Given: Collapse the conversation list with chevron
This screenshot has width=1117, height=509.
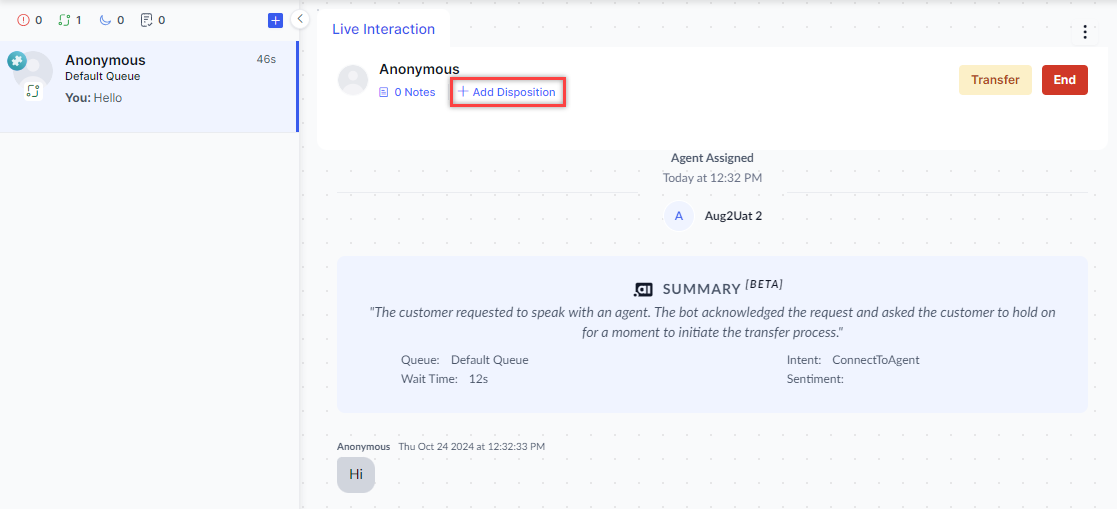Looking at the screenshot, I should point(300,19).
